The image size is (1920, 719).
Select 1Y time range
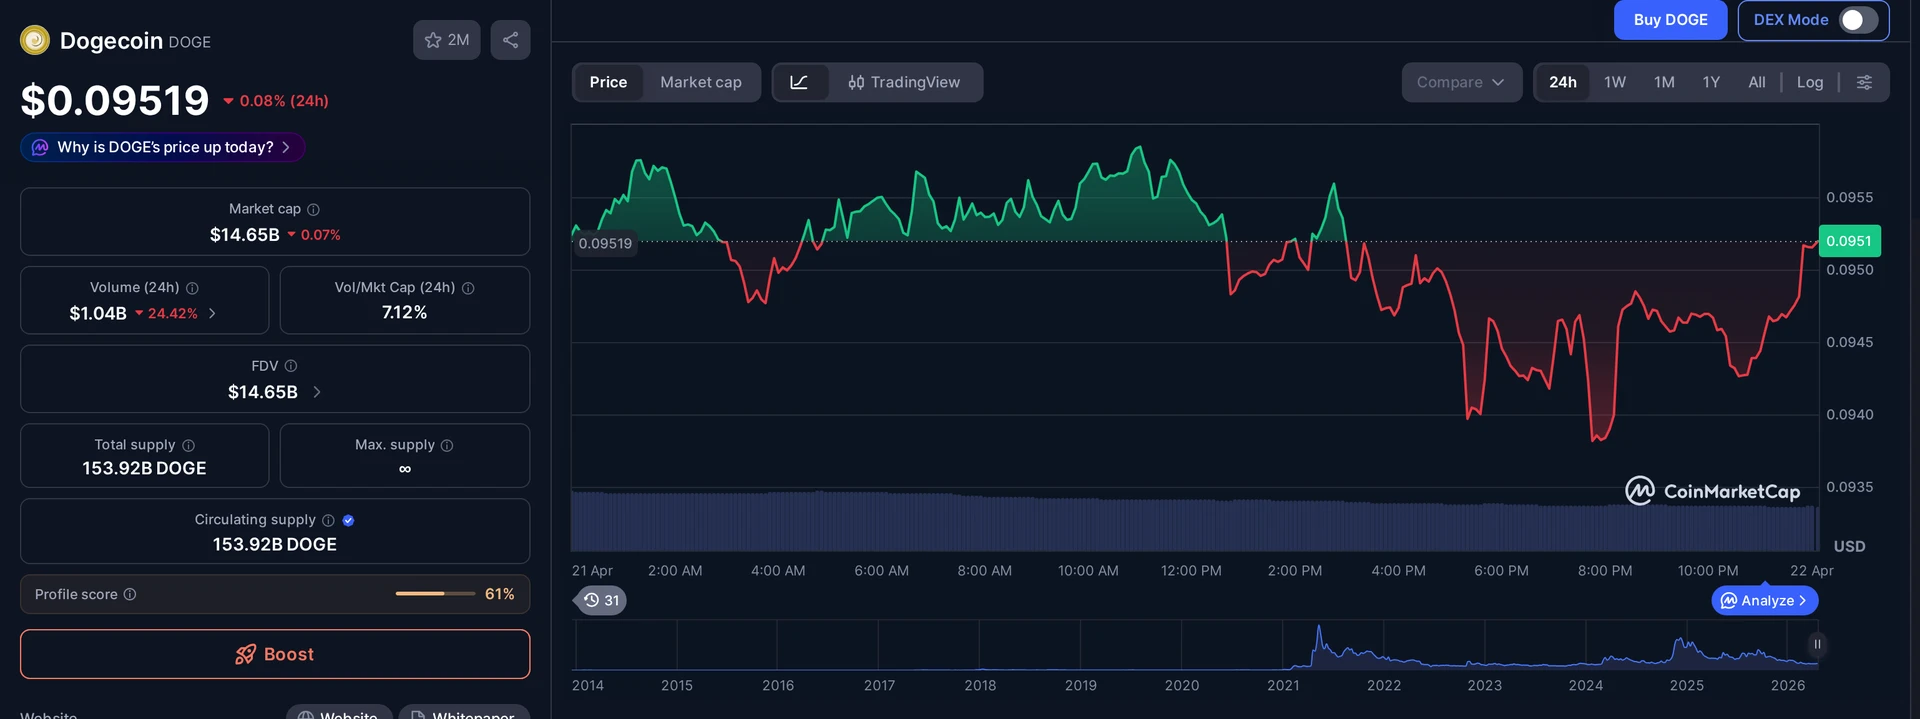[x=1711, y=82]
